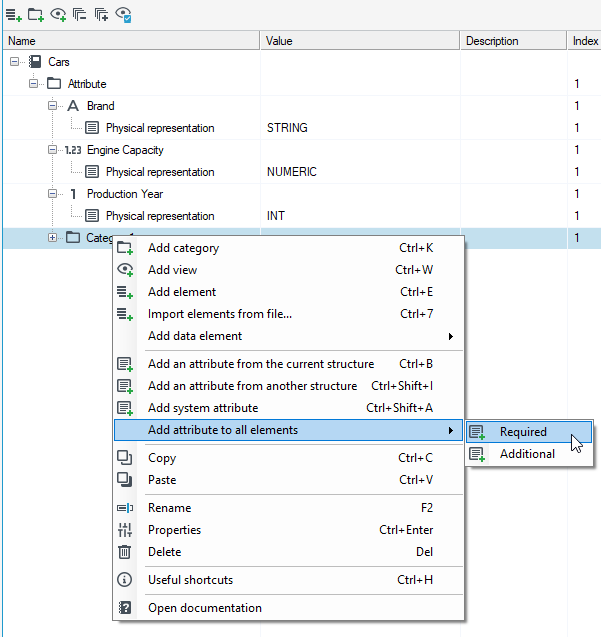Click Brand's Physical representation icon
Viewport: 601px width, 637px height.
pos(92,128)
